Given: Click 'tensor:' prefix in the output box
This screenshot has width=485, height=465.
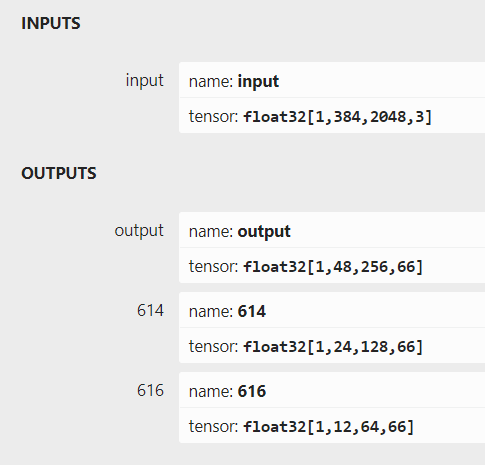Looking at the screenshot, I should 213,267.
